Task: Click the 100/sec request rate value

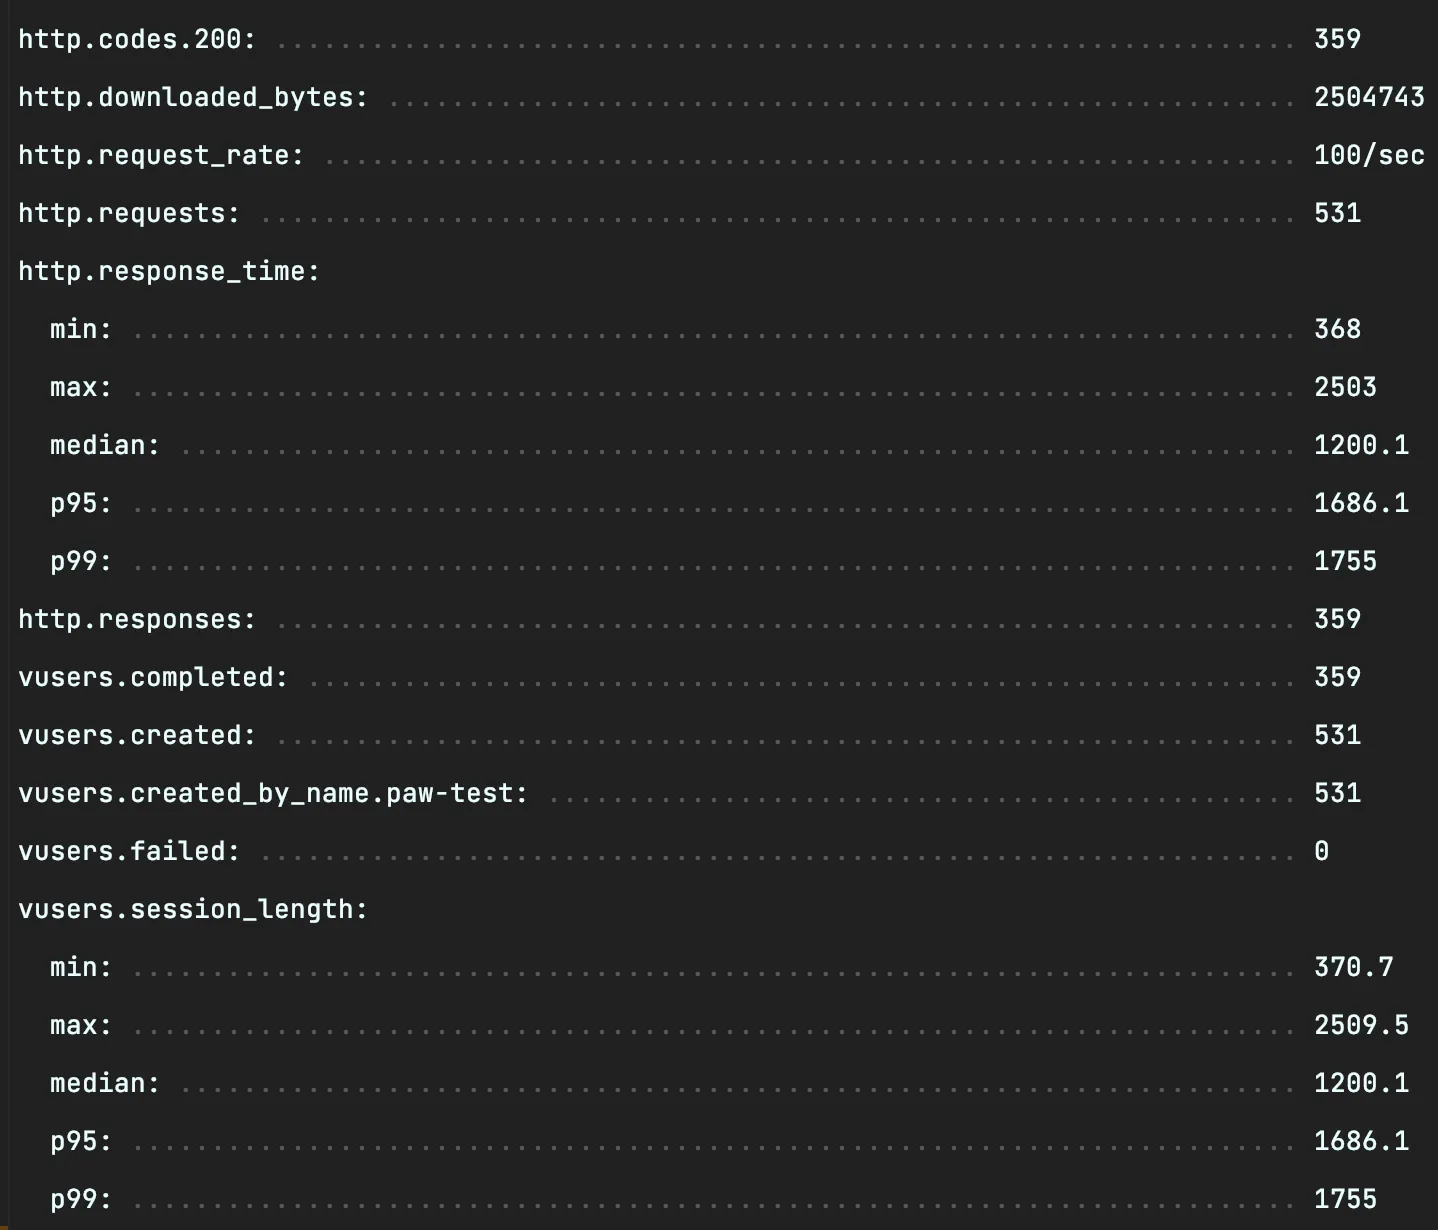Action: click(1368, 155)
